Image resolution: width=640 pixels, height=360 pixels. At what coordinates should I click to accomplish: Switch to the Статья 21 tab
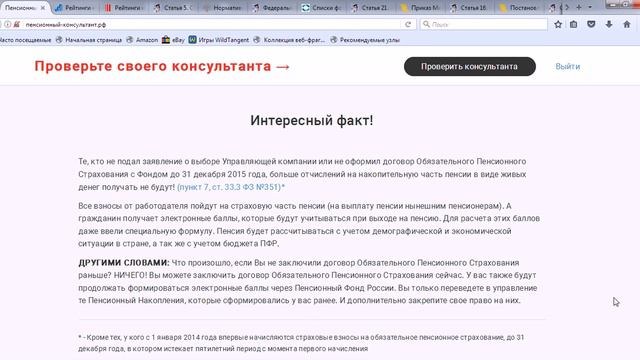[371, 8]
